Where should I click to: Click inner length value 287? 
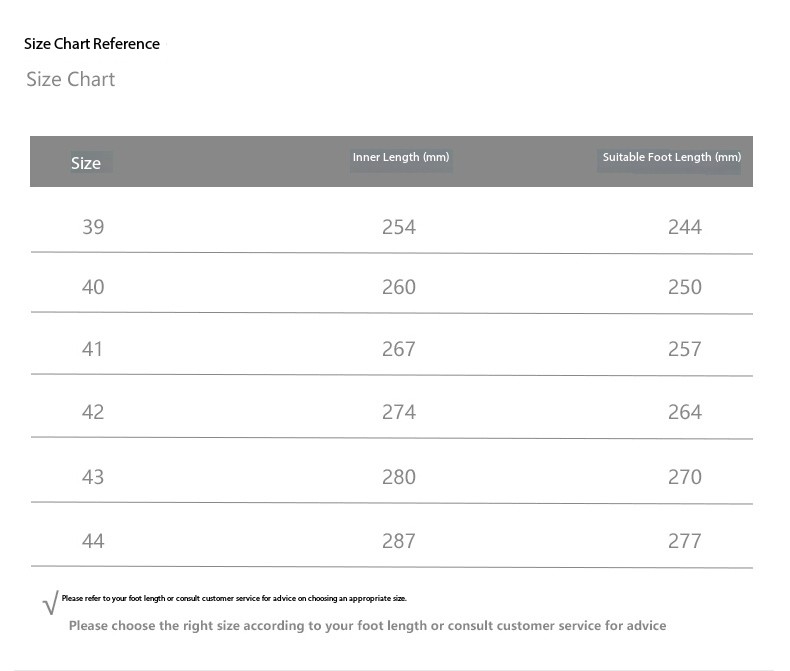coord(399,541)
